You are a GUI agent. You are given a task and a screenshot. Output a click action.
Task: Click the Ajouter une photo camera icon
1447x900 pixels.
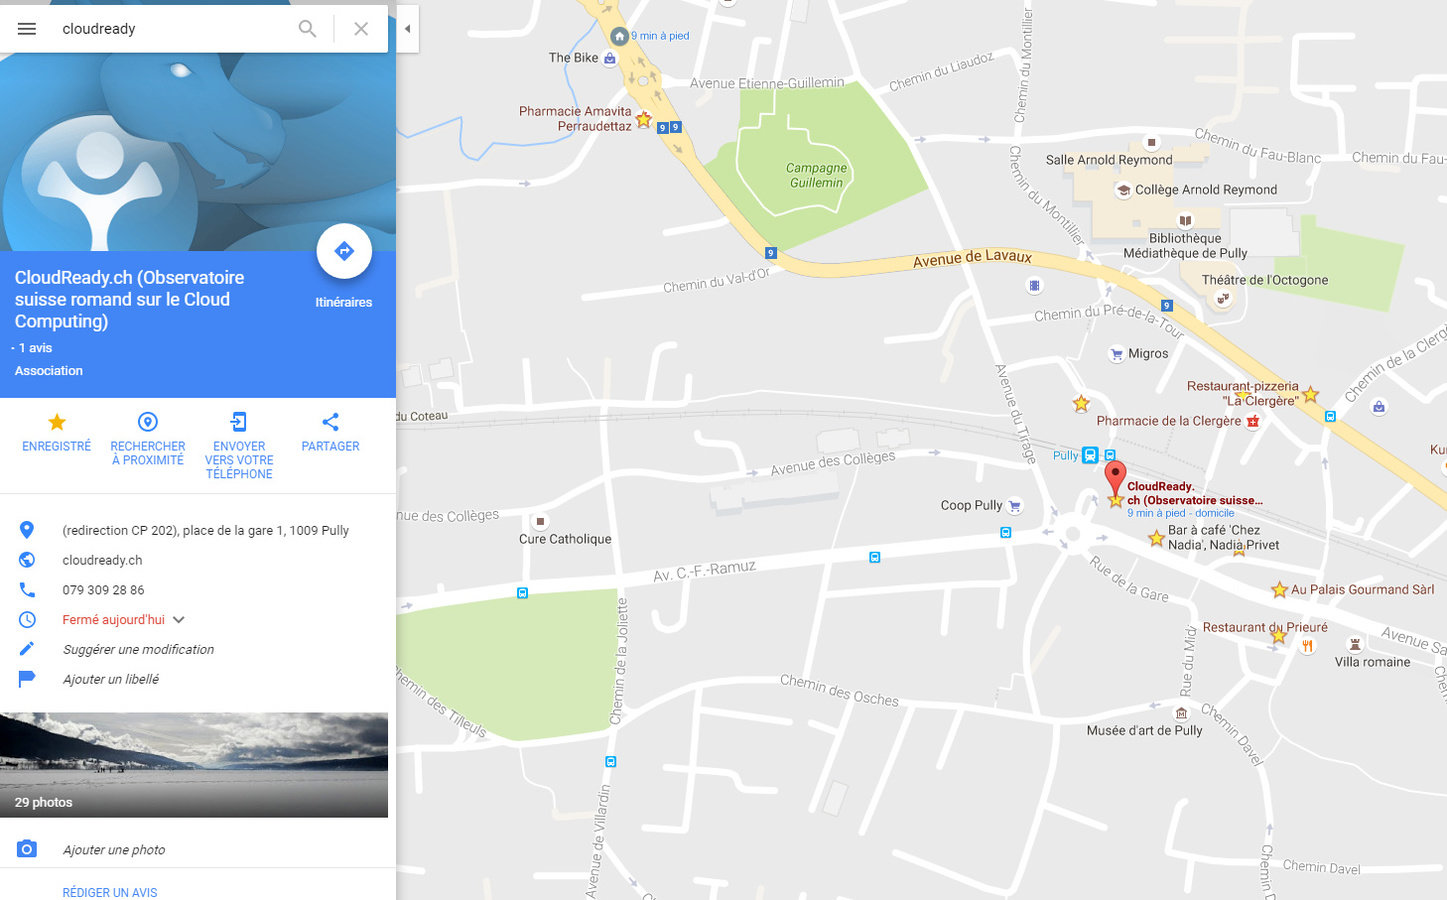pos(27,849)
